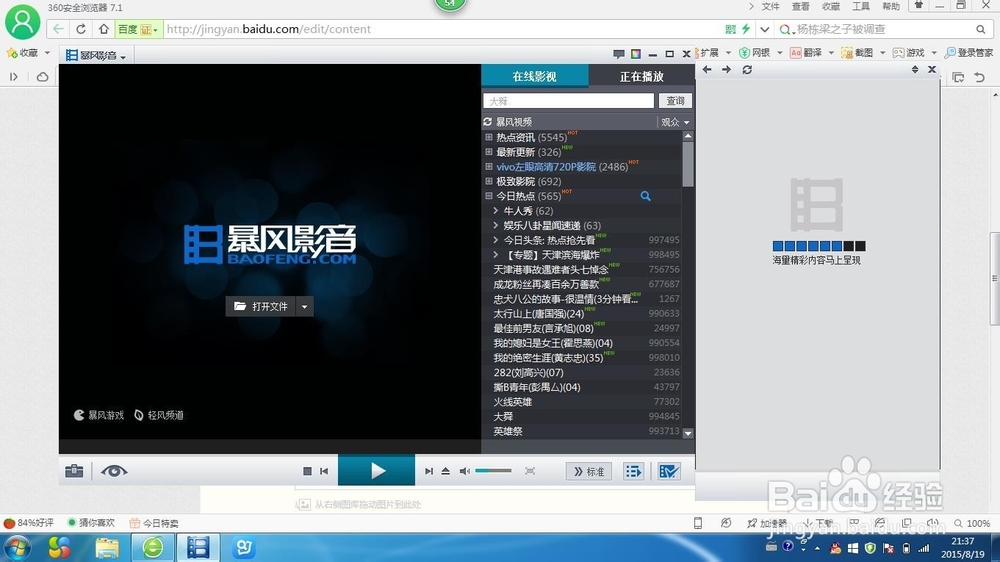
Task: Open the address bar history dropdown arrow
Action: tap(765, 29)
